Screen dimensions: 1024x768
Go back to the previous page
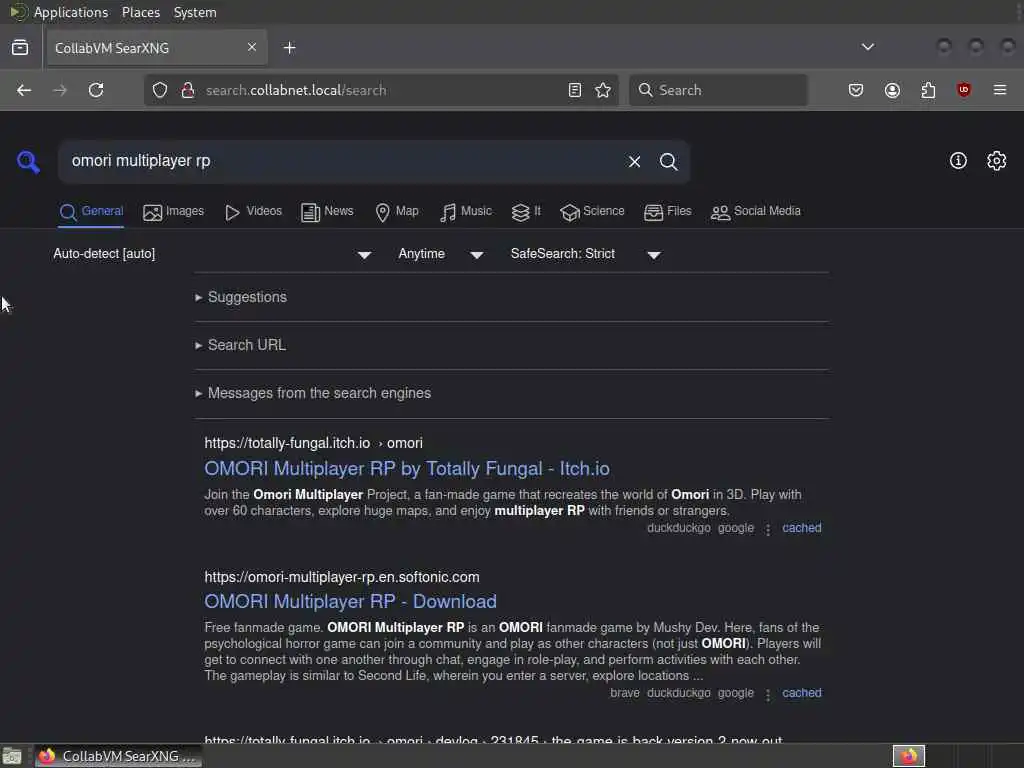(x=24, y=90)
